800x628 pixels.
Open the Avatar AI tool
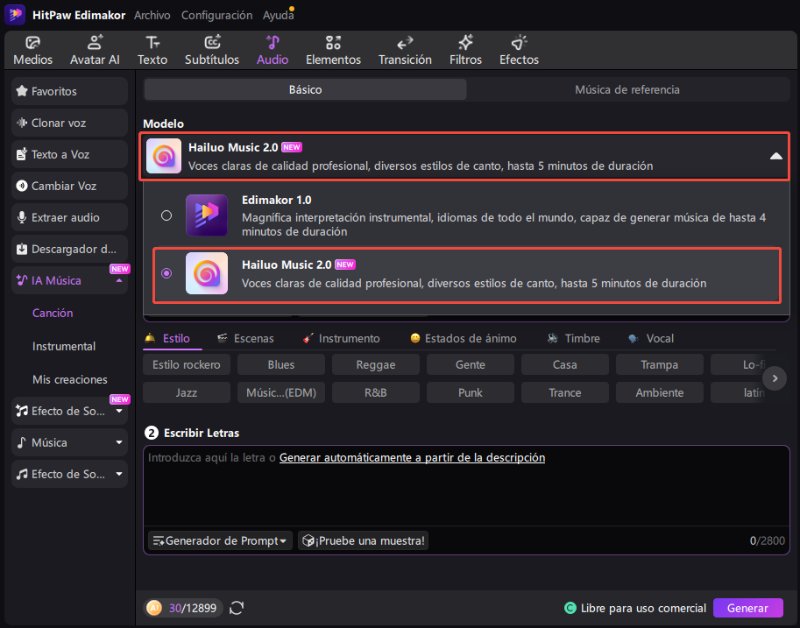pos(94,50)
